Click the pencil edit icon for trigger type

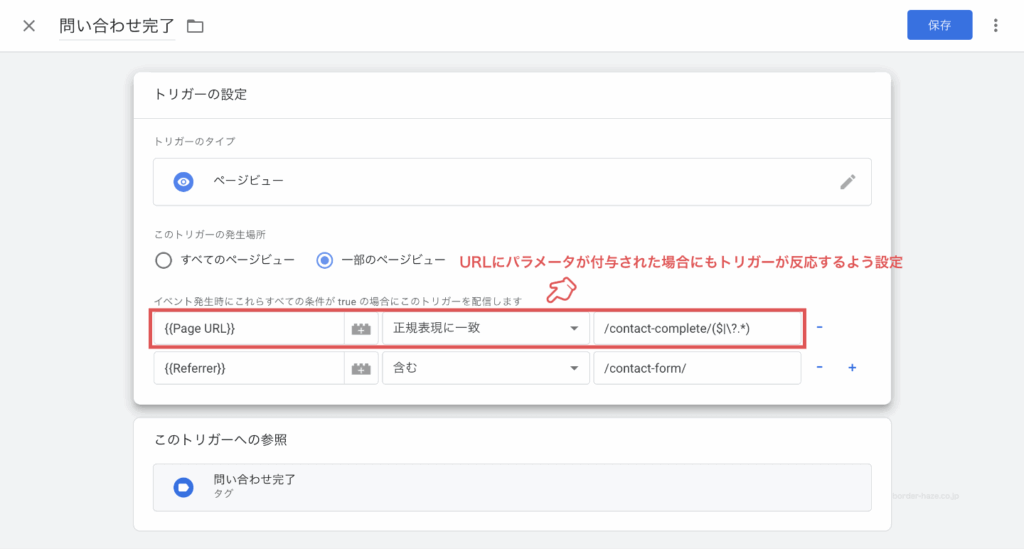coord(847,182)
